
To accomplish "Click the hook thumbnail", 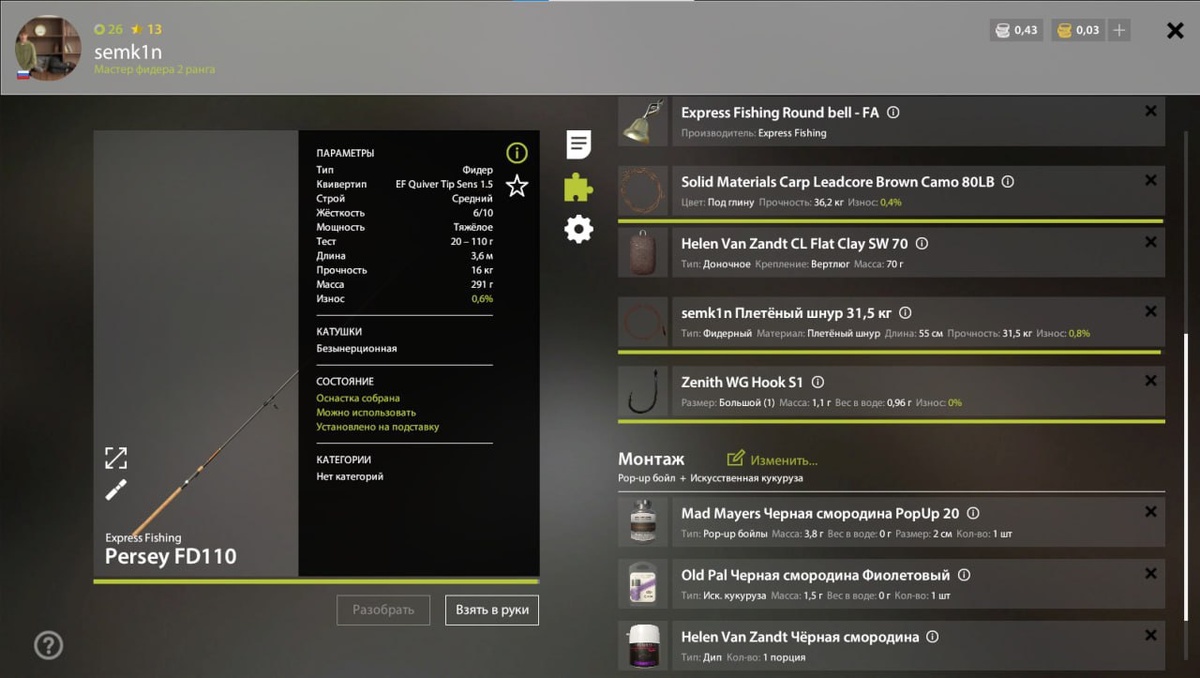I will click(x=642, y=391).
